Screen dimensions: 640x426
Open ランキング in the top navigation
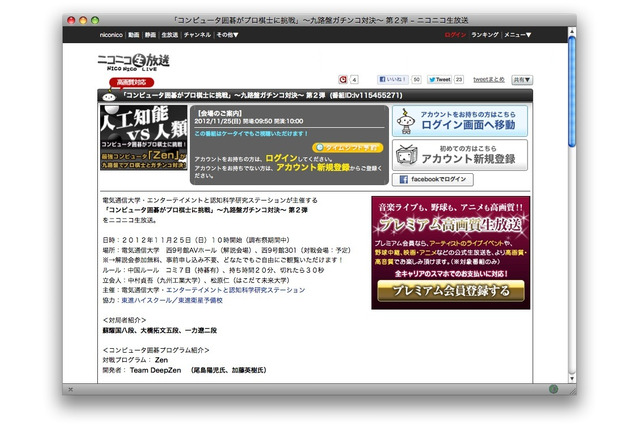click(x=484, y=35)
